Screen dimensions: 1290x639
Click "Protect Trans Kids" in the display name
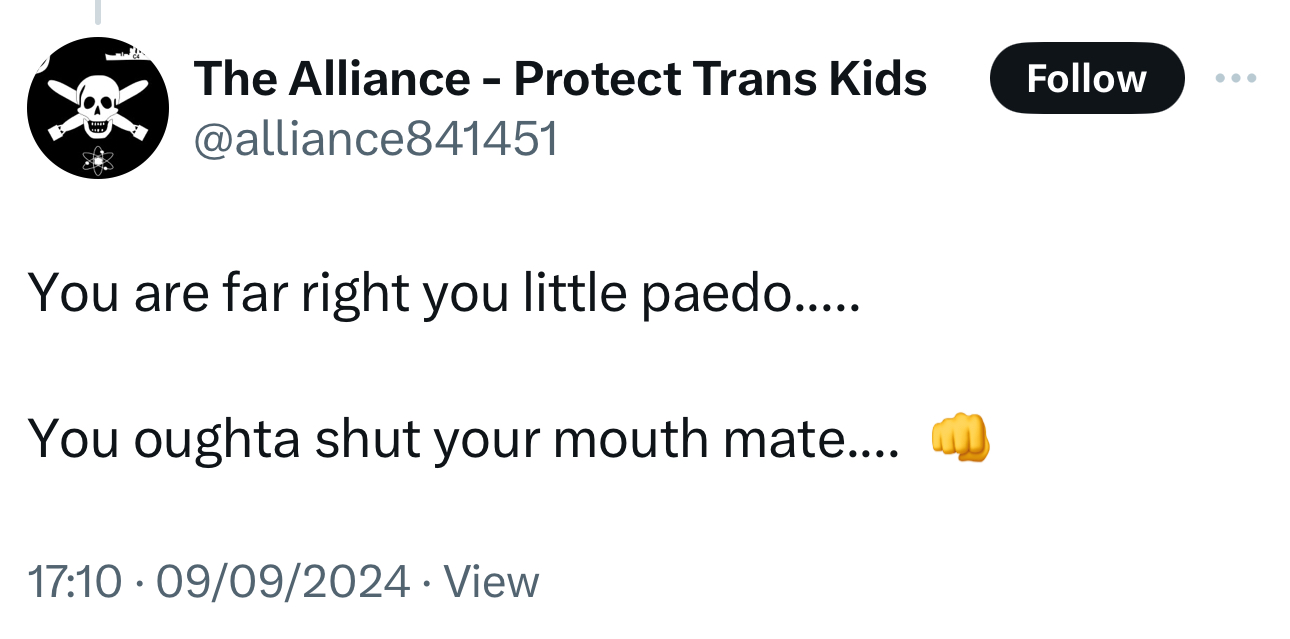(720, 78)
